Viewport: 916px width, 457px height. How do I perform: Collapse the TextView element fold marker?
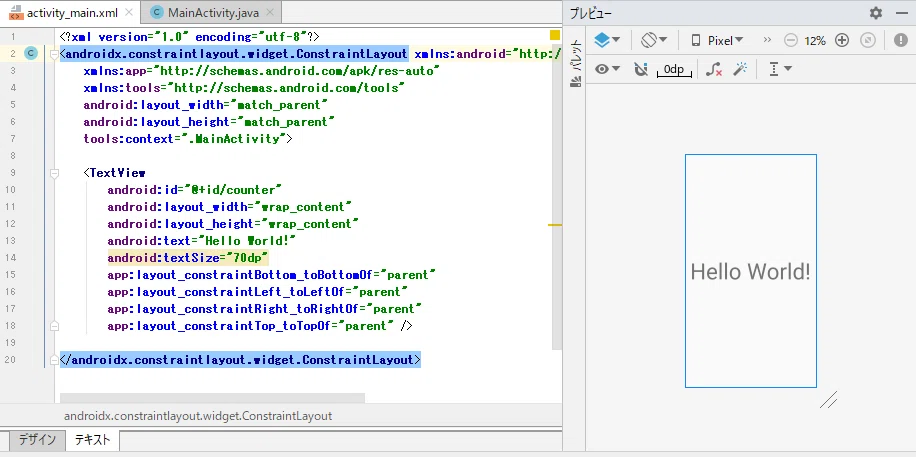pos(54,173)
